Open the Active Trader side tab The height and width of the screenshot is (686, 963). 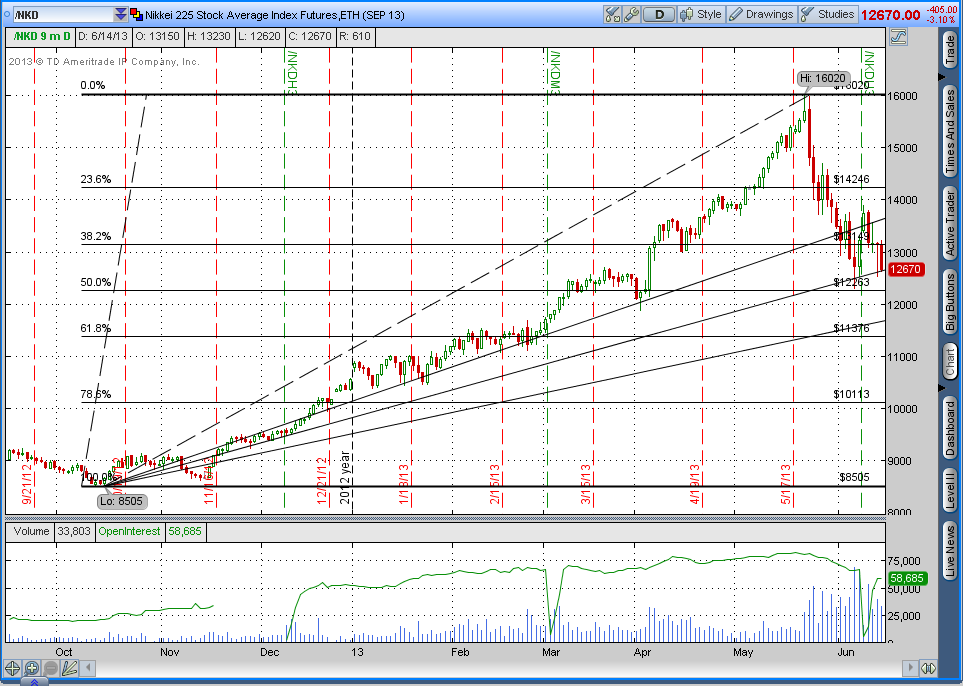point(950,224)
